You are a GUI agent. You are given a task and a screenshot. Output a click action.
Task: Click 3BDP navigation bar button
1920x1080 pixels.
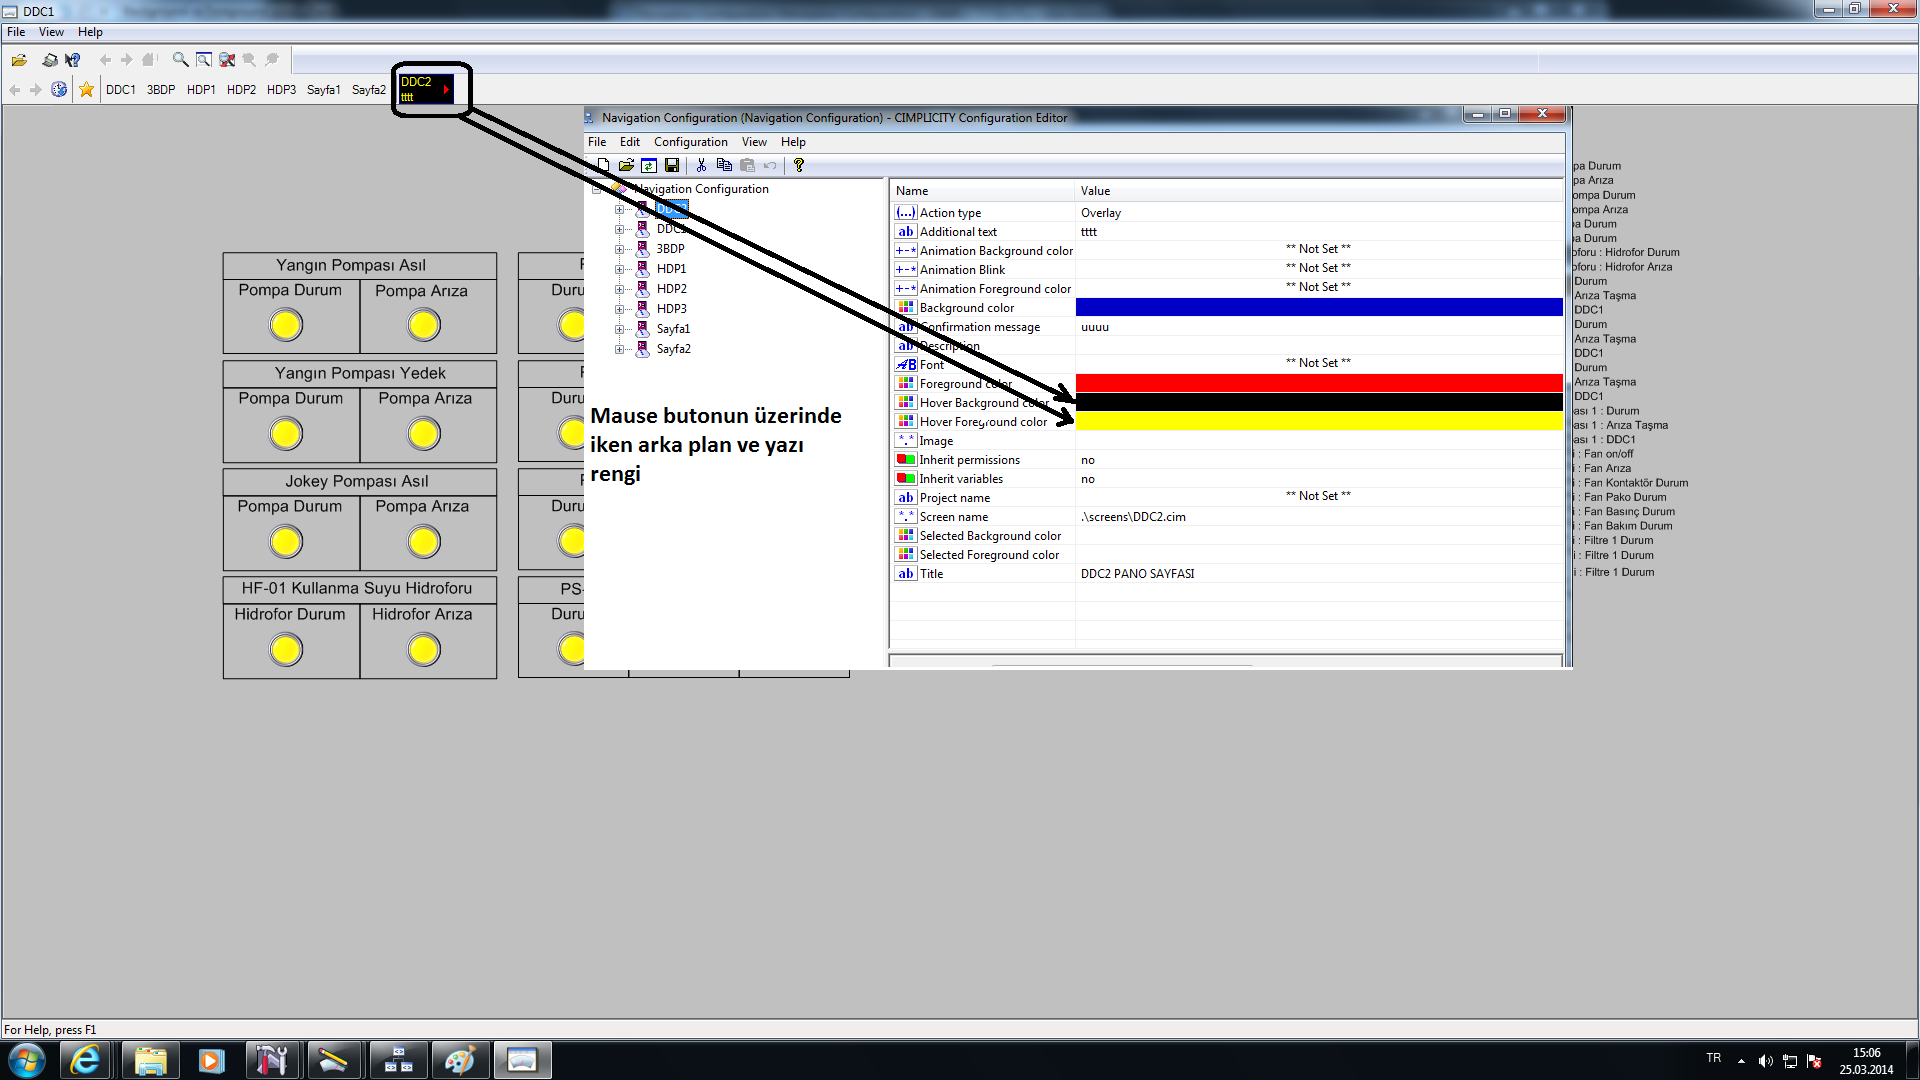[161, 90]
